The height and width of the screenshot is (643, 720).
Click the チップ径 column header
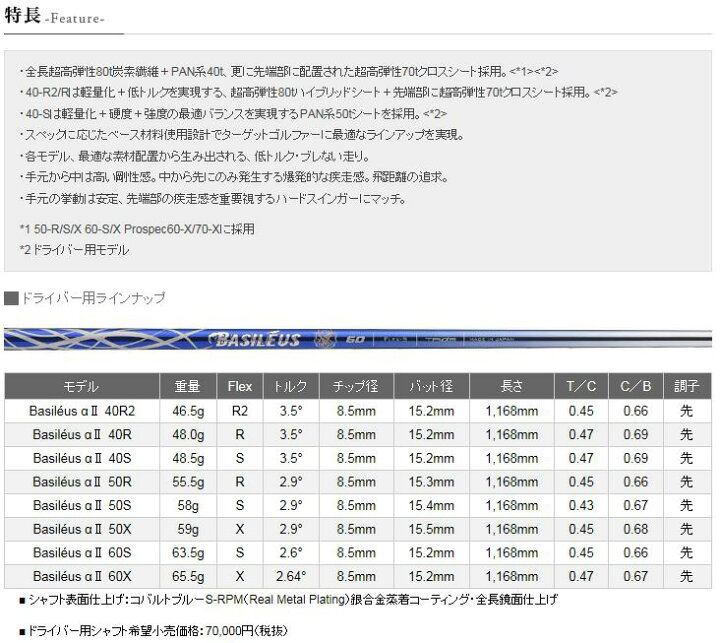coord(356,386)
